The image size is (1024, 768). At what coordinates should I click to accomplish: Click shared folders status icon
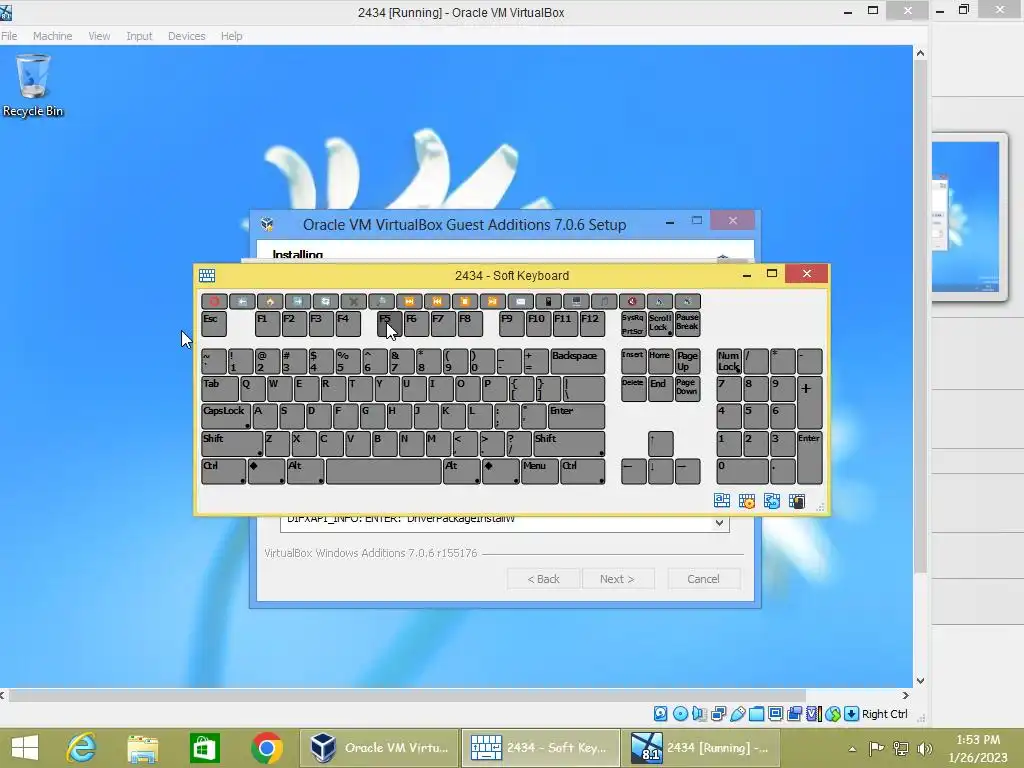tap(756, 714)
